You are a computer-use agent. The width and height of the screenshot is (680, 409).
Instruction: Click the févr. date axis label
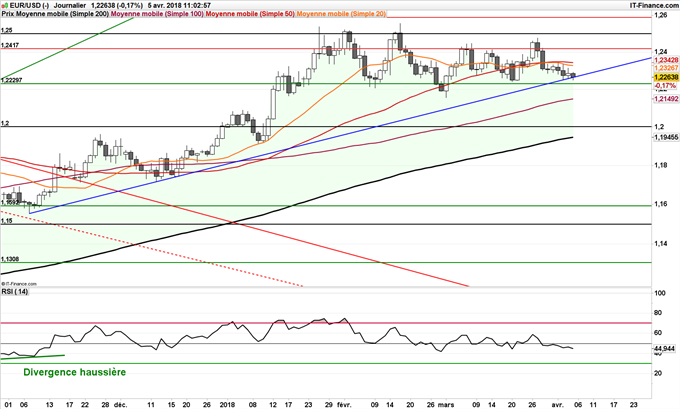tap(346, 405)
